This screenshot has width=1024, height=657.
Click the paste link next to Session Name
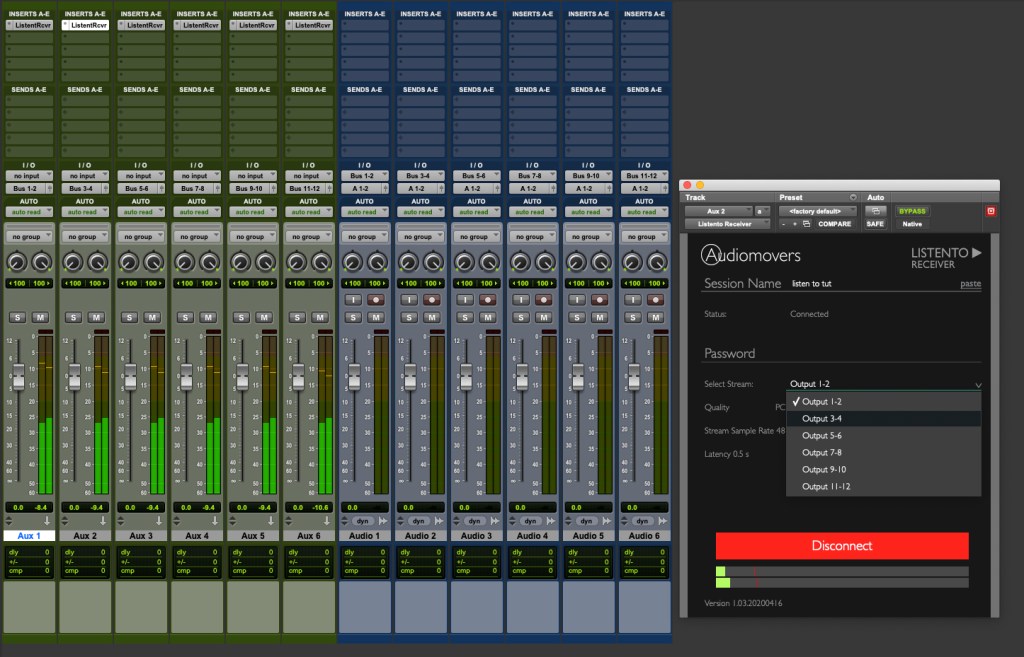click(x=970, y=284)
